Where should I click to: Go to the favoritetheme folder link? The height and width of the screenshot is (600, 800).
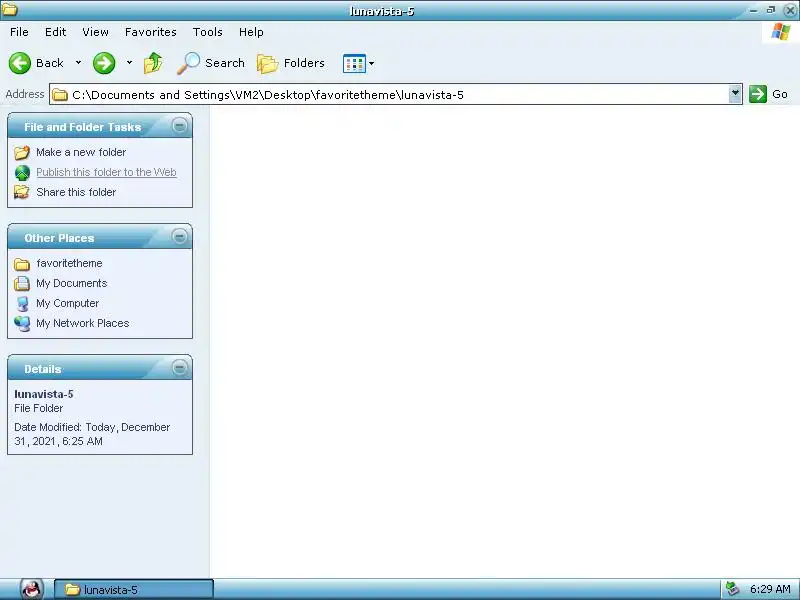point(69,263)
